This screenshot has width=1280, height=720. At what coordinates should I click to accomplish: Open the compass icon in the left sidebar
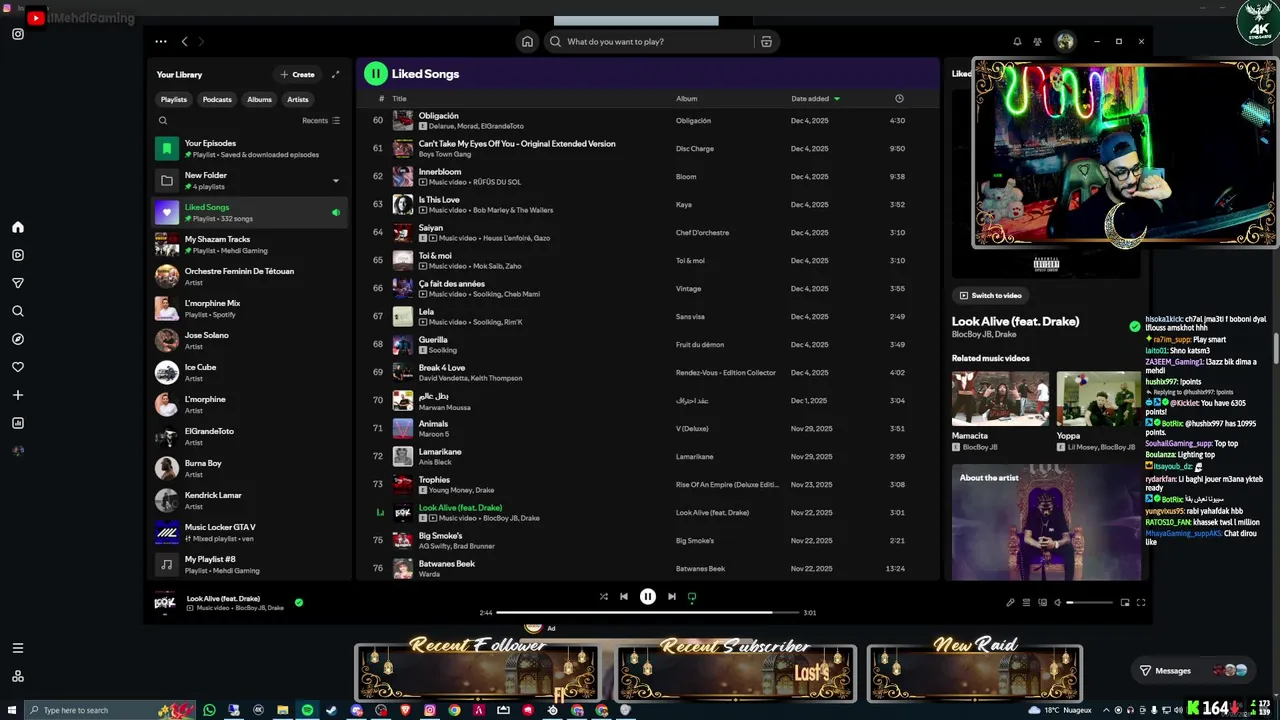18,339
